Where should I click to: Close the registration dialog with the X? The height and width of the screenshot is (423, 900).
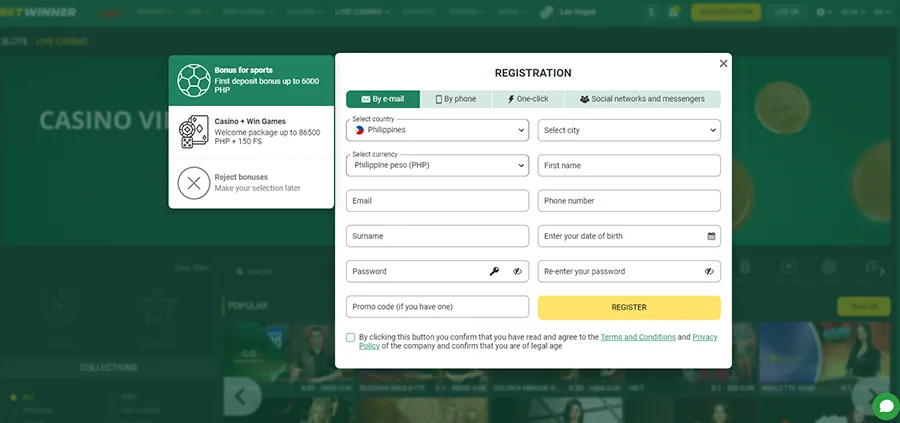pyautogui.click(x=723, y=64)
